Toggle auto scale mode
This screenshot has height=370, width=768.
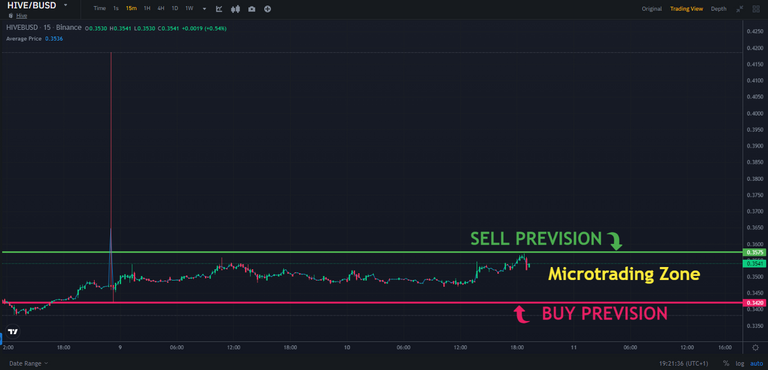tap(756, 363)
